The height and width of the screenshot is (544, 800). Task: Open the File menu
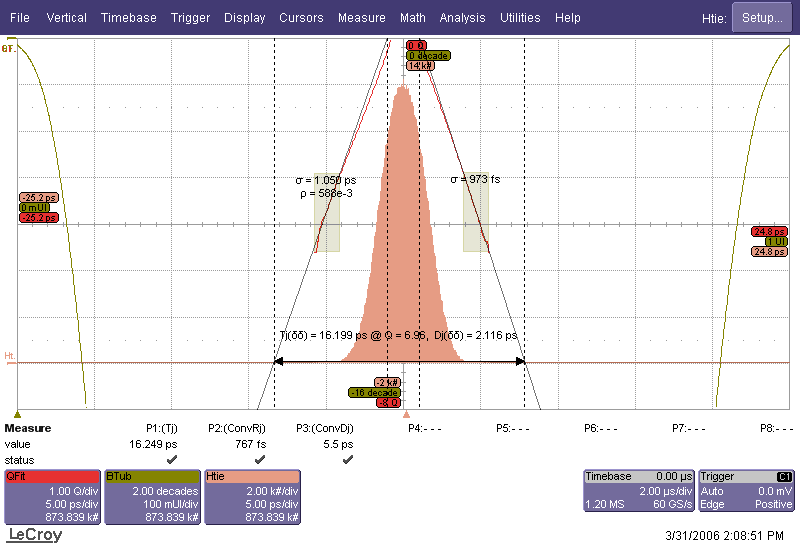pyautogui.click(x=20, y=18)
